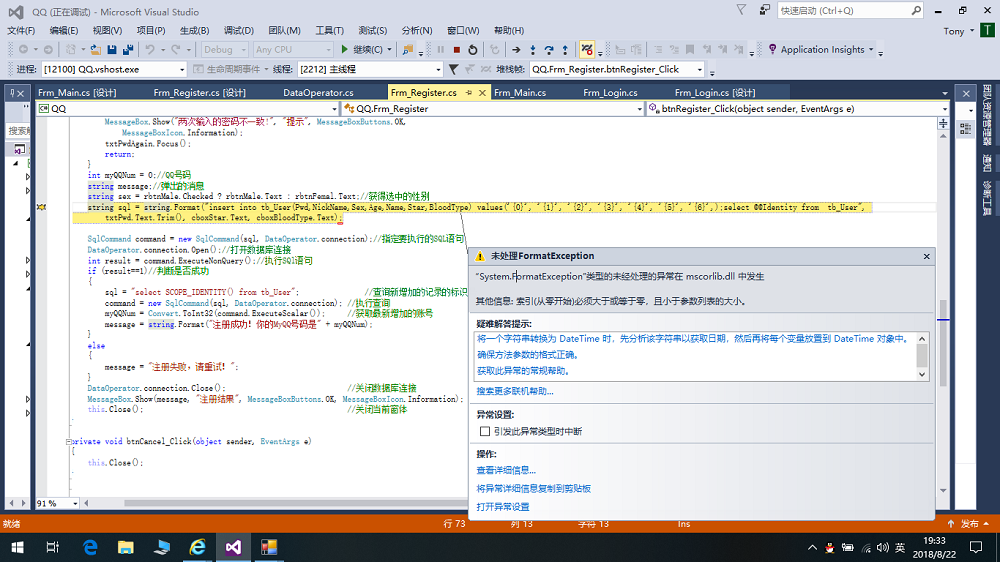Click the notifications funnel icon in title bar
Viewport: 1000px width, 562px height.
pos(741,10)
